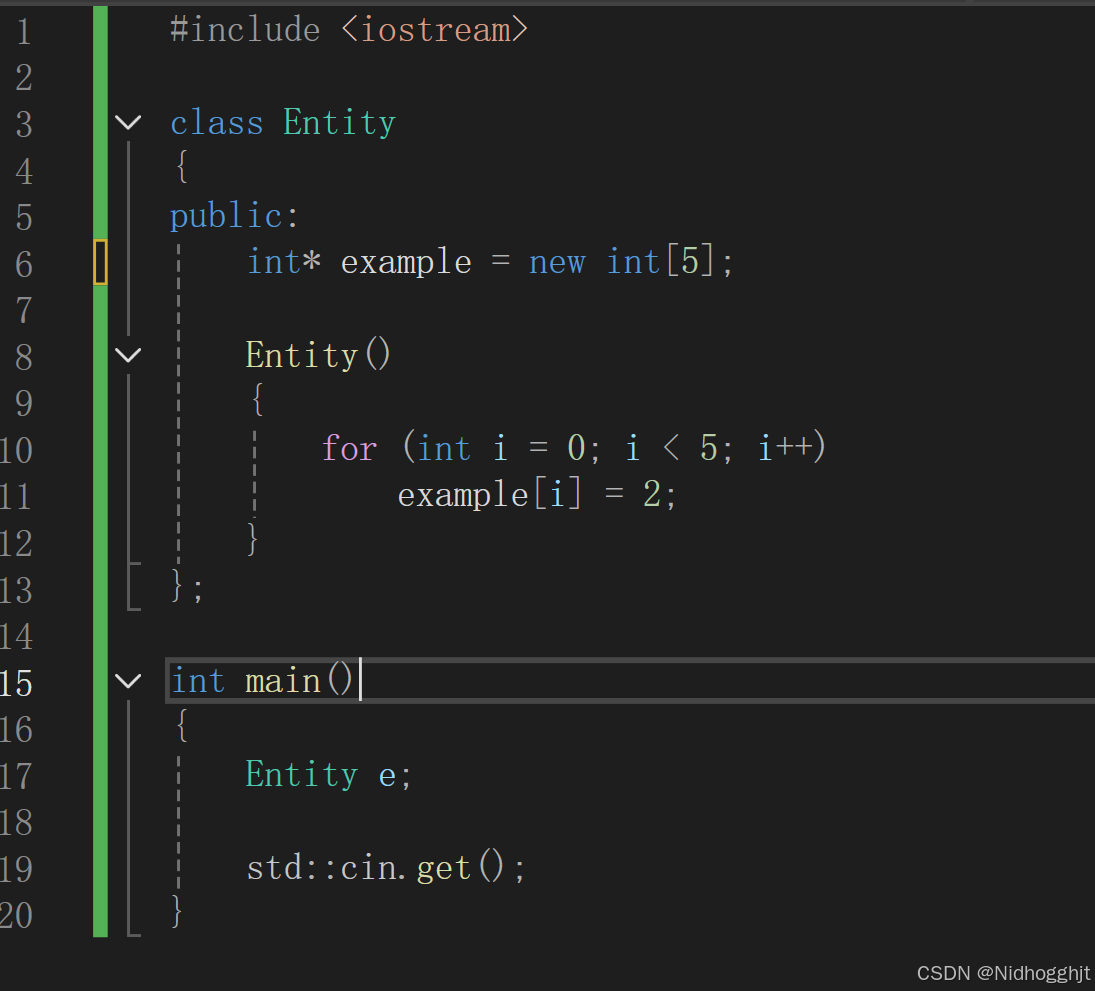Click the 'for' keyword on line 10
This screenshot has height=991, width=1095.
349,448
